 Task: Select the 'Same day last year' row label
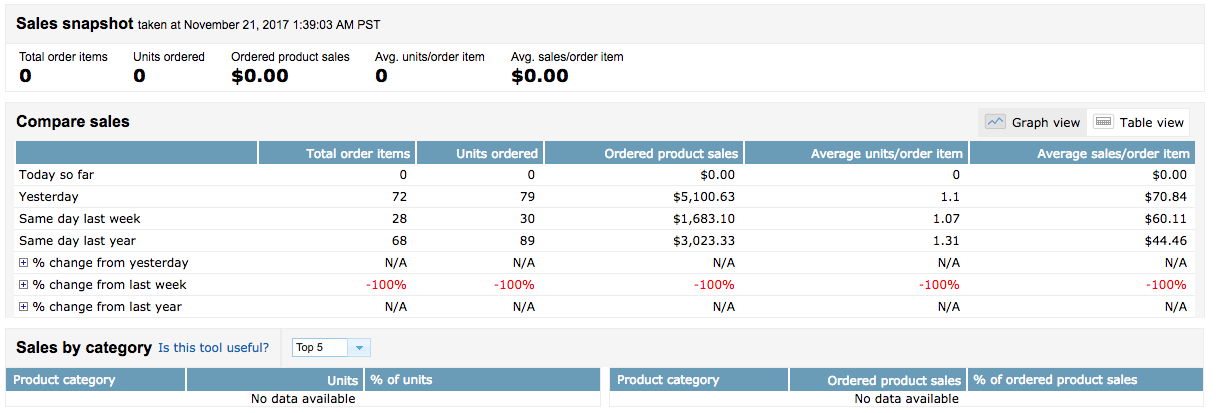pyautogui.click(x=77, y=241)
